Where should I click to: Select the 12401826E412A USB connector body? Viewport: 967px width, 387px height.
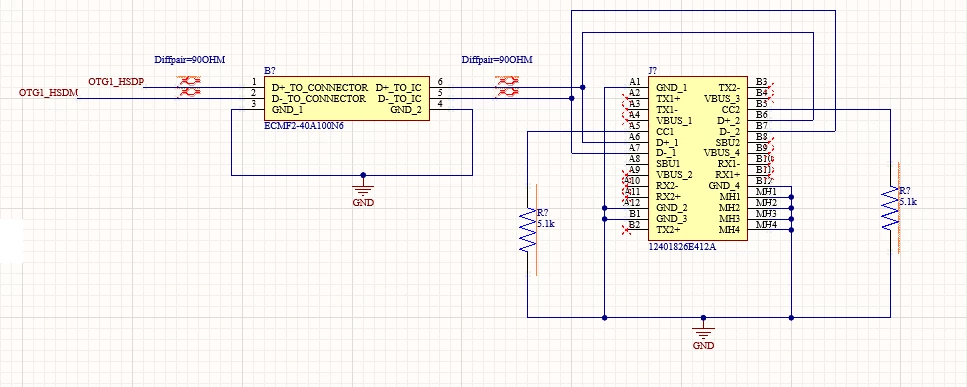coord(697,159)
